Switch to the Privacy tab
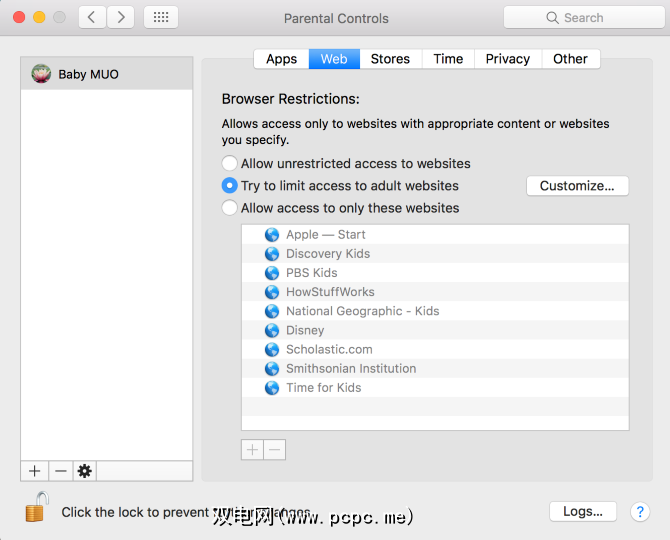This screenshot has height=540, width=670. click(x=507, y=59)
